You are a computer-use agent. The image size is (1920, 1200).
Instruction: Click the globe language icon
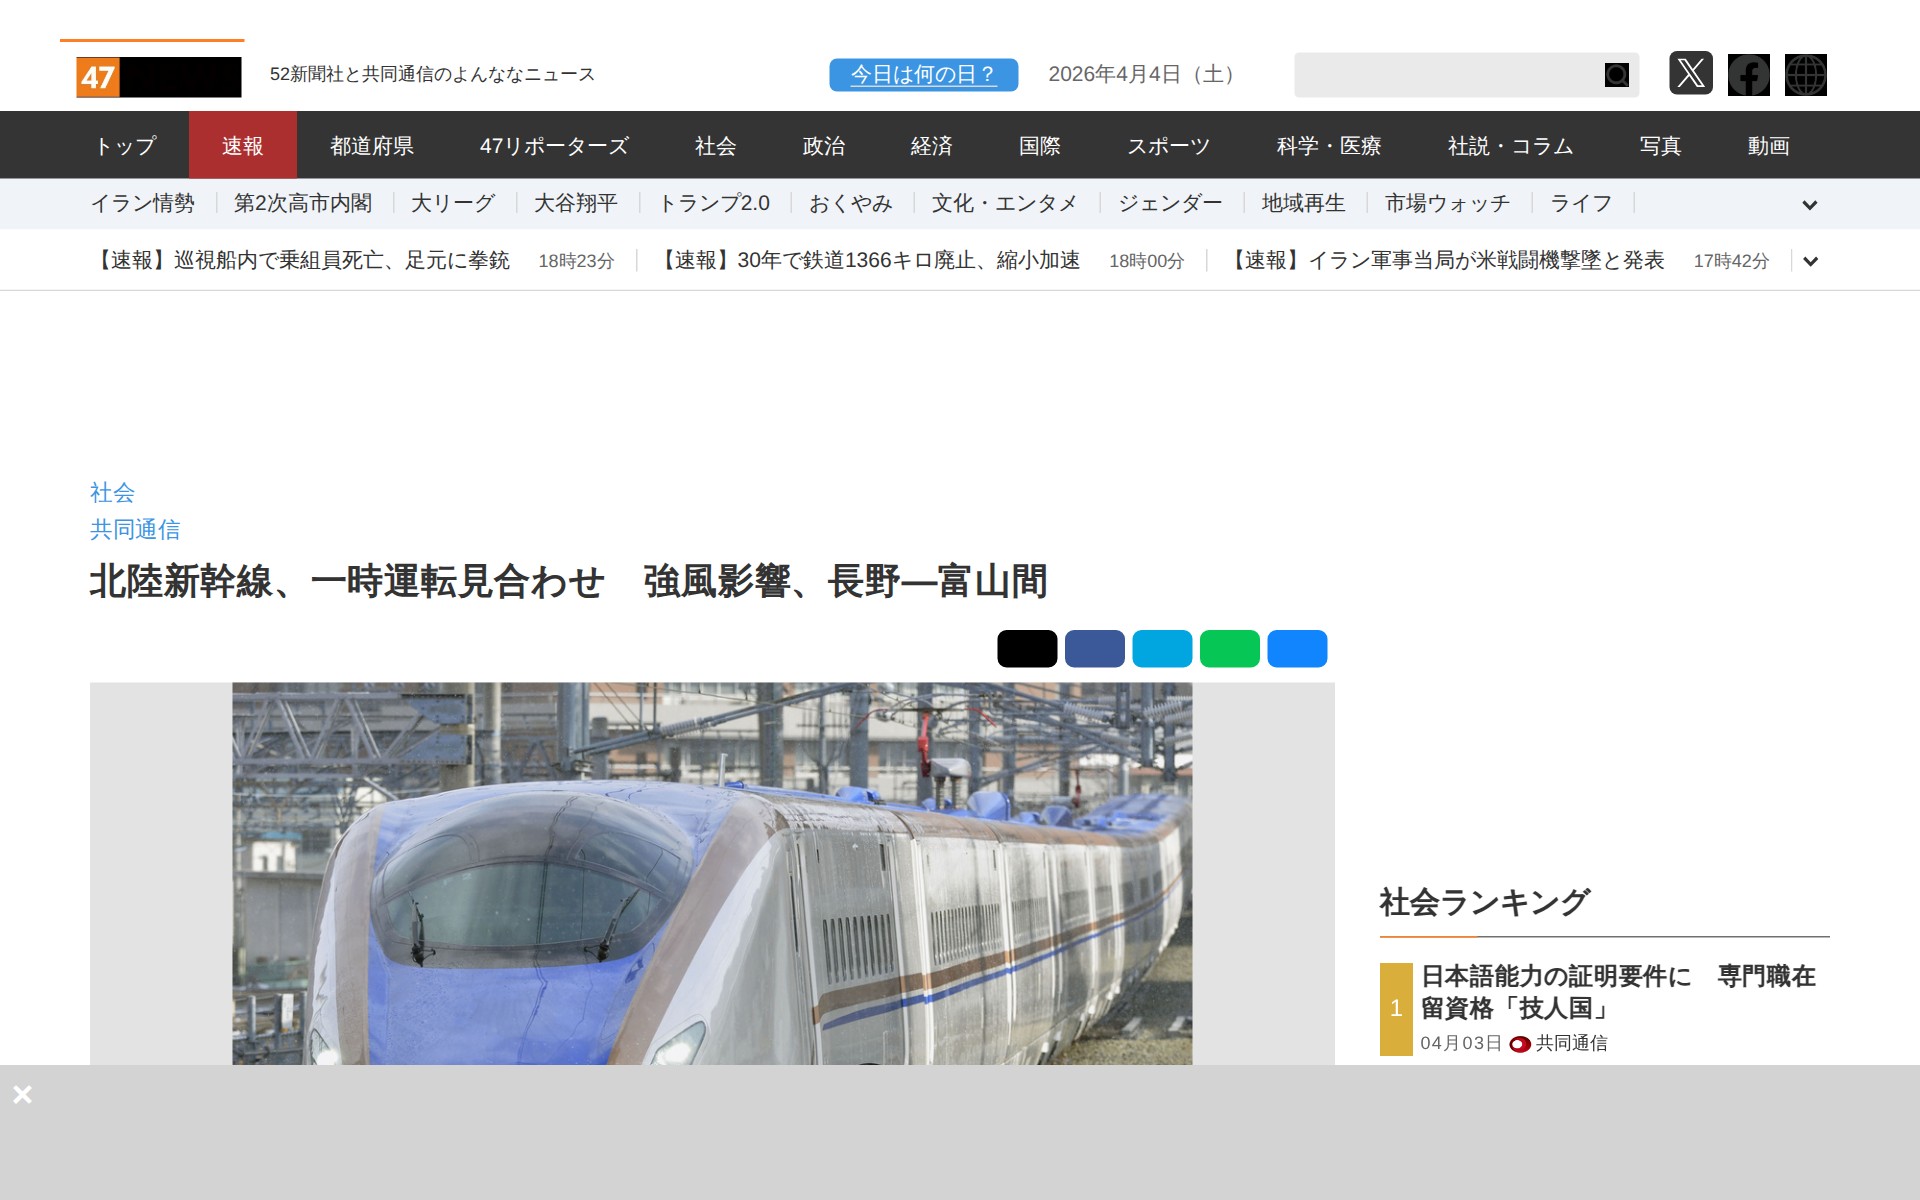(x=1805, y=75)
